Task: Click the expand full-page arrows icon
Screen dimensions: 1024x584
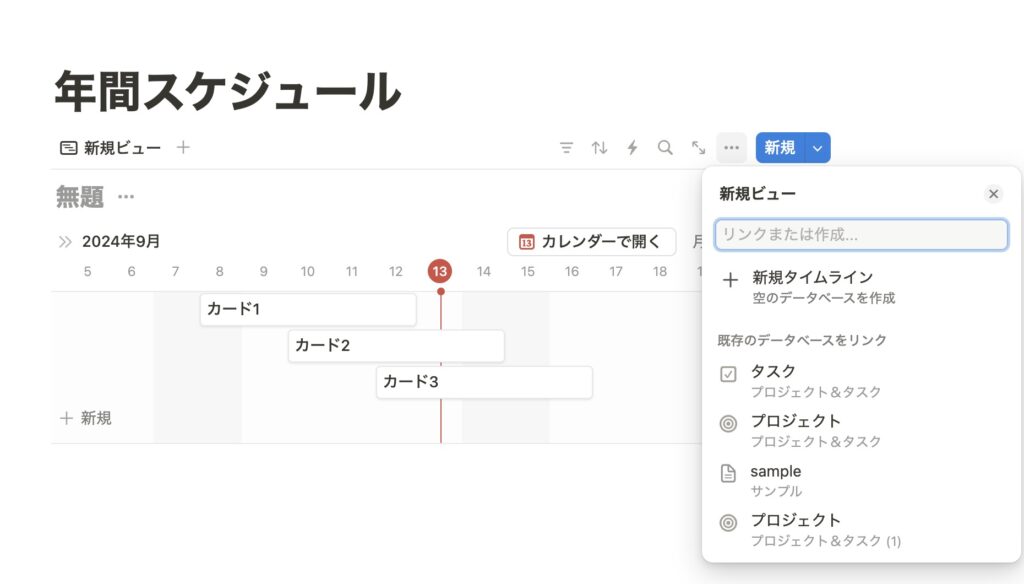Action: (x=698, y=148)
